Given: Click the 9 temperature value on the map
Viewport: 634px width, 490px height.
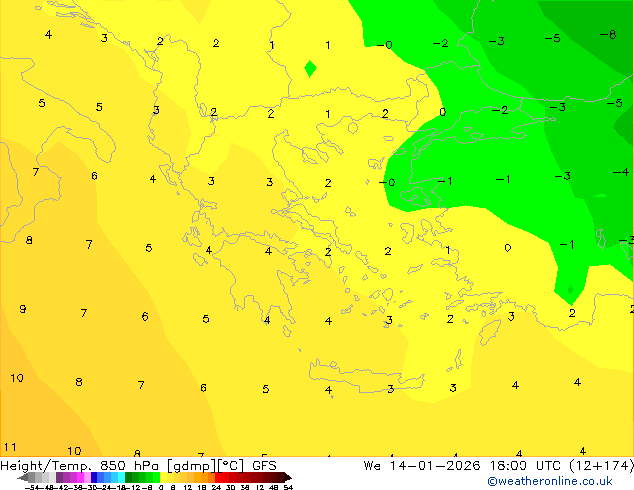Looking at the screenshot, I should [x=23, y=309].
